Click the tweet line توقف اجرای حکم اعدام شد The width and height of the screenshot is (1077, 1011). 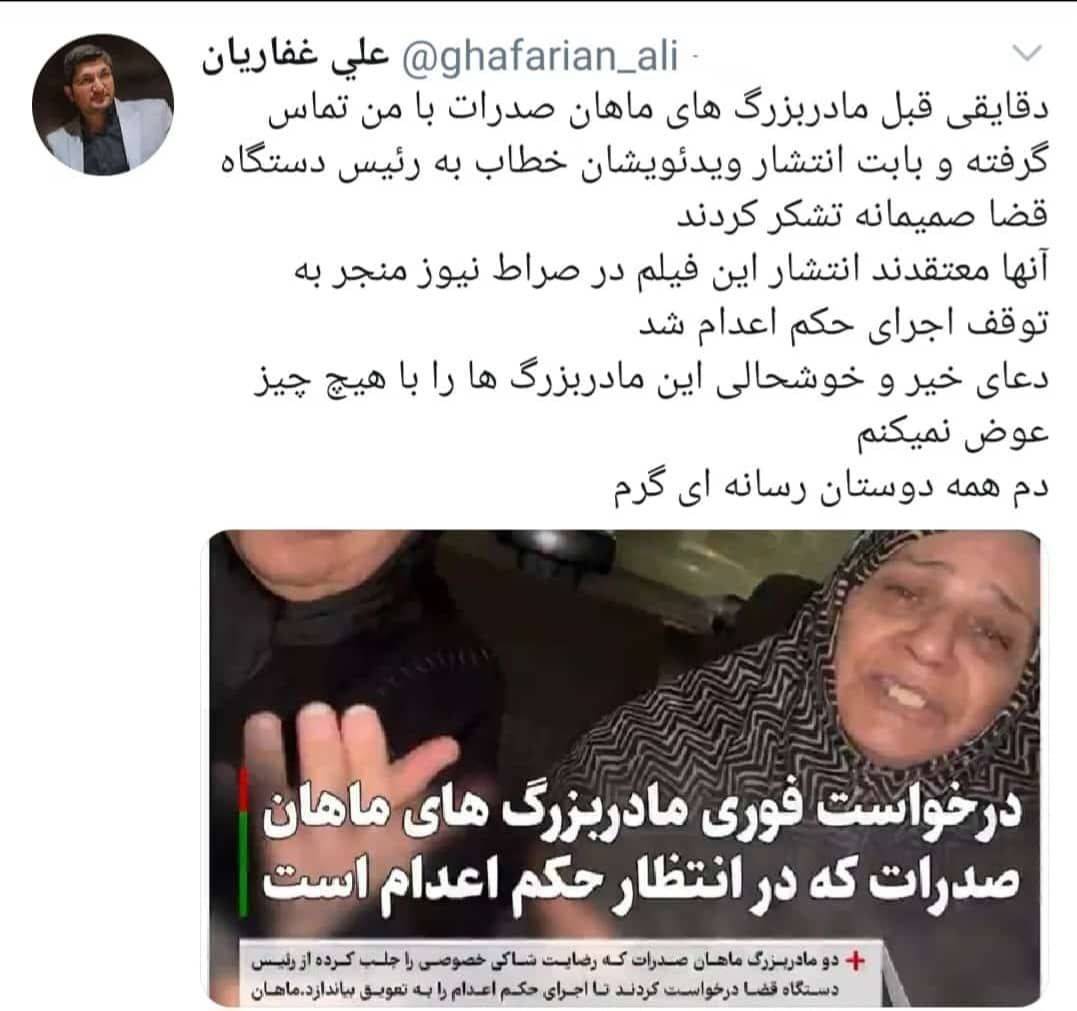click(844, 325)
